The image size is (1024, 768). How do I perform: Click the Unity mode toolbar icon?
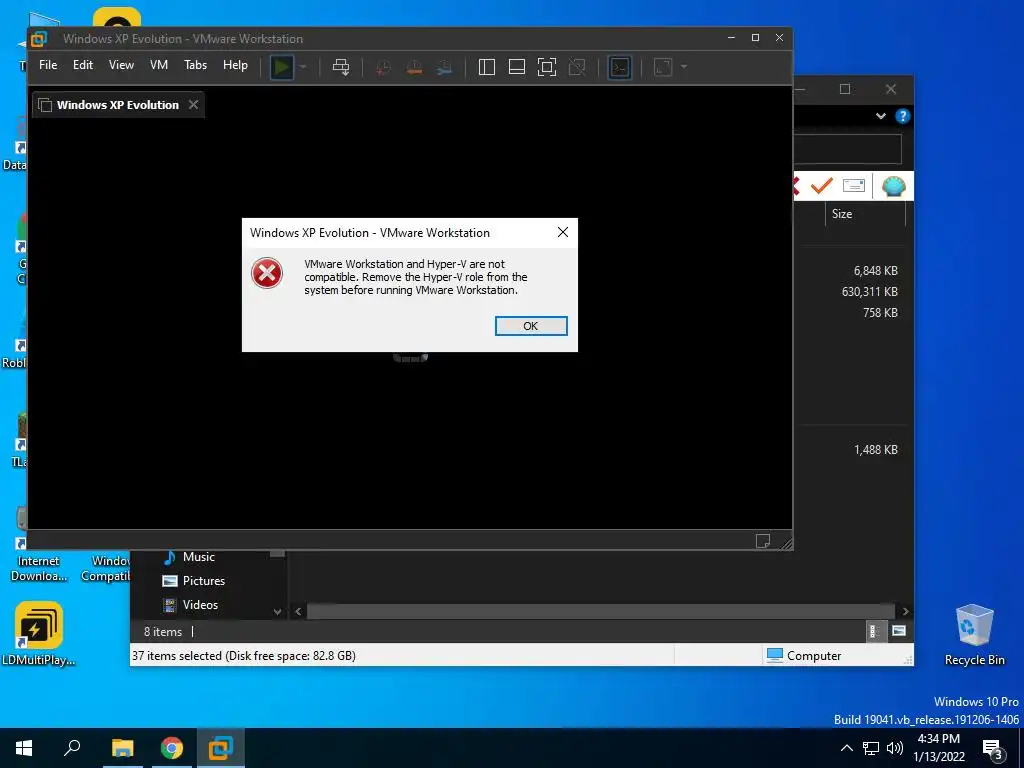tap(577, 67)
